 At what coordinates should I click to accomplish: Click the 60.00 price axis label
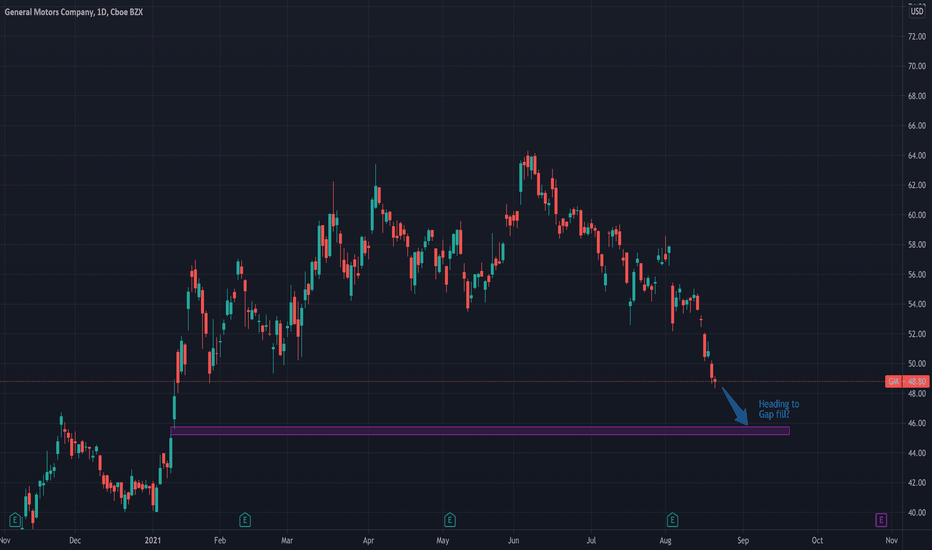pos(917,215)
